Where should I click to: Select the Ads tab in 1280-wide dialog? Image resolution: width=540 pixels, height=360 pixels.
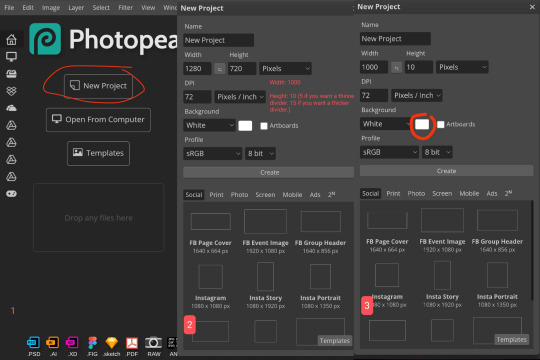(315, 195)
